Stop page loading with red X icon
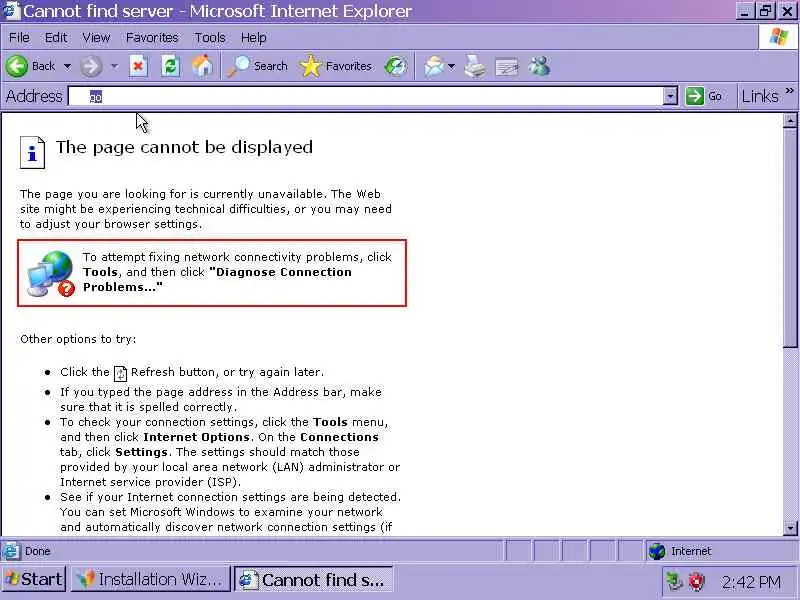The height and width of the screenshot is (600, 800). pyautogui.click(x=138, y=66)
